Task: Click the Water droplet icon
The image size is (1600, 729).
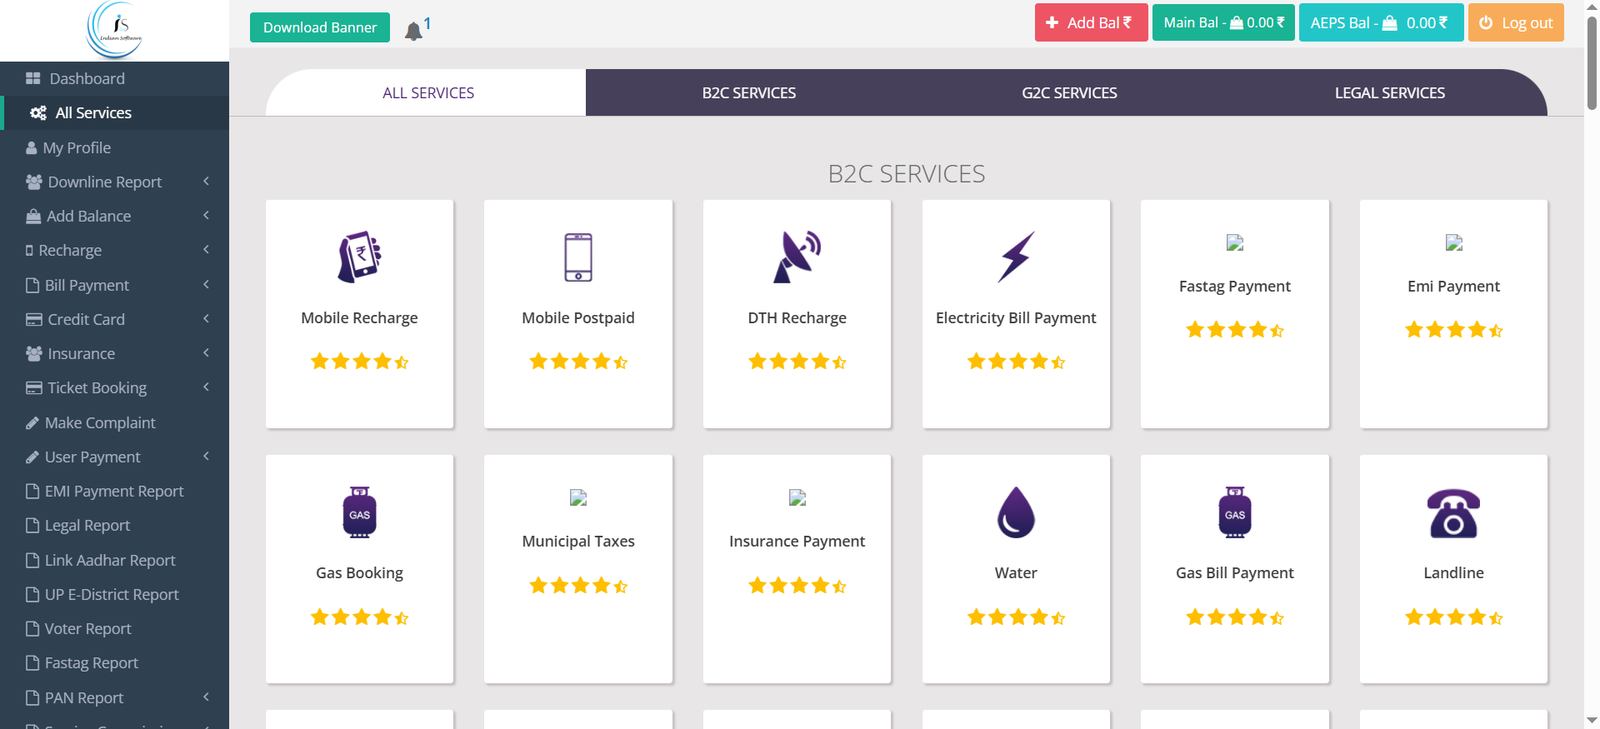Action: (x=1016, y=512)
